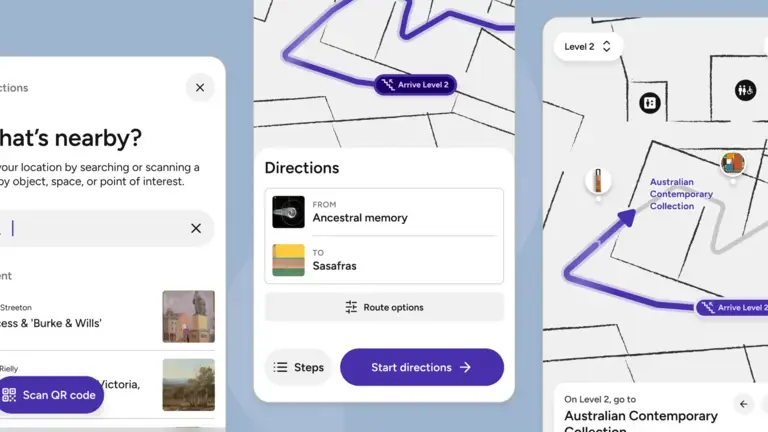Open the Victoria landscape painting thumbnail

coord(188,384)
